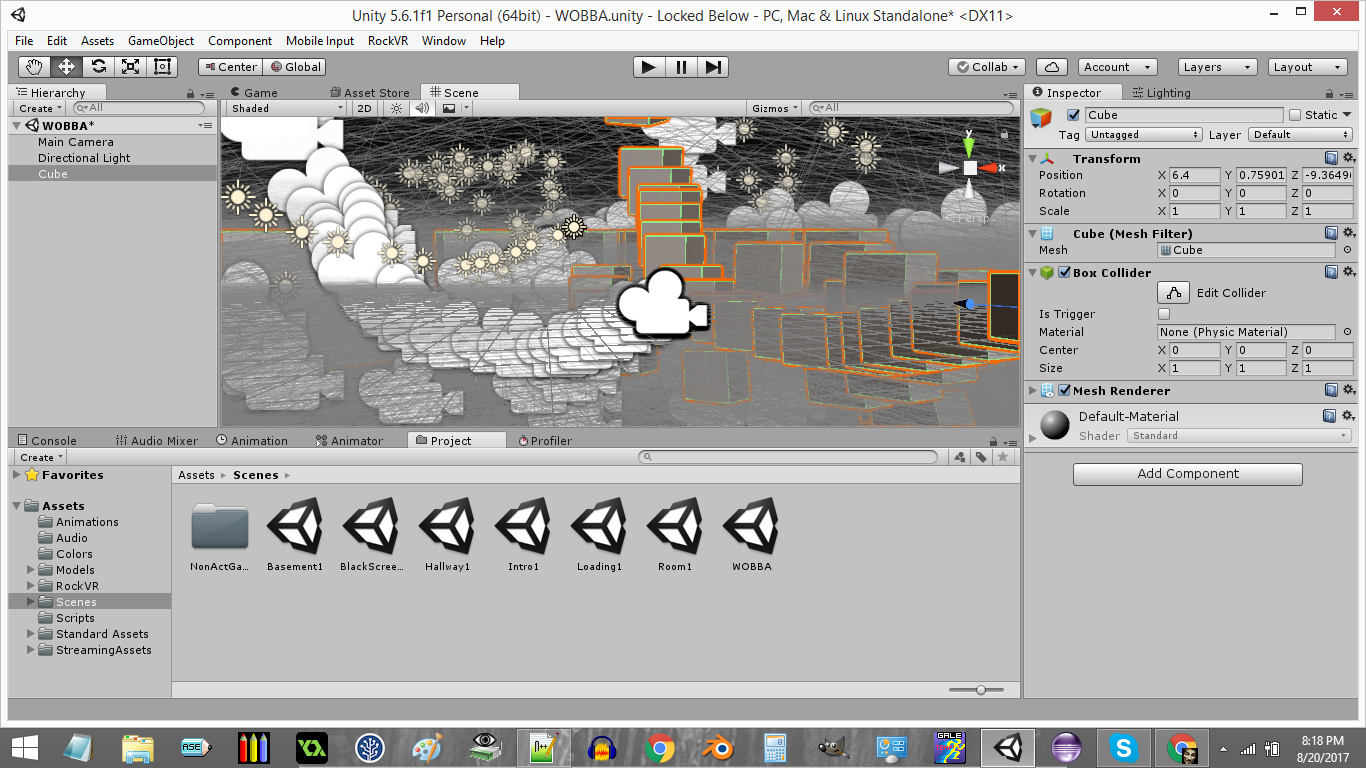Toggle the Cube active checkbox
This screenshot has height=768, width=1366.
click(1074, 115)
